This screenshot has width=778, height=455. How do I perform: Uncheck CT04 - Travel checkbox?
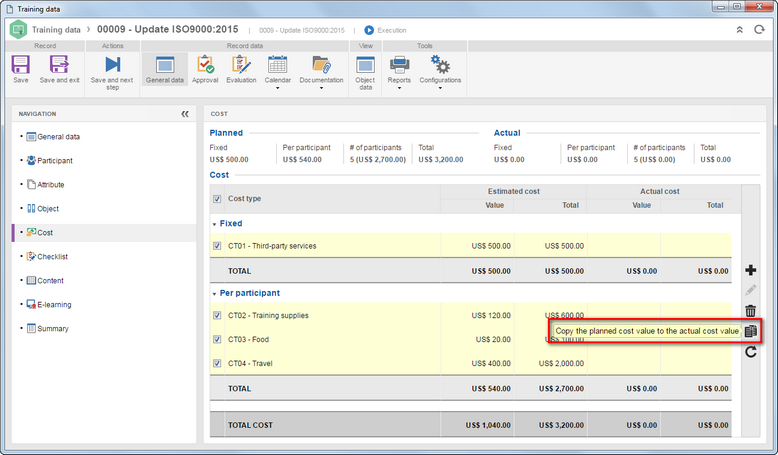click(x=217, y=363)
